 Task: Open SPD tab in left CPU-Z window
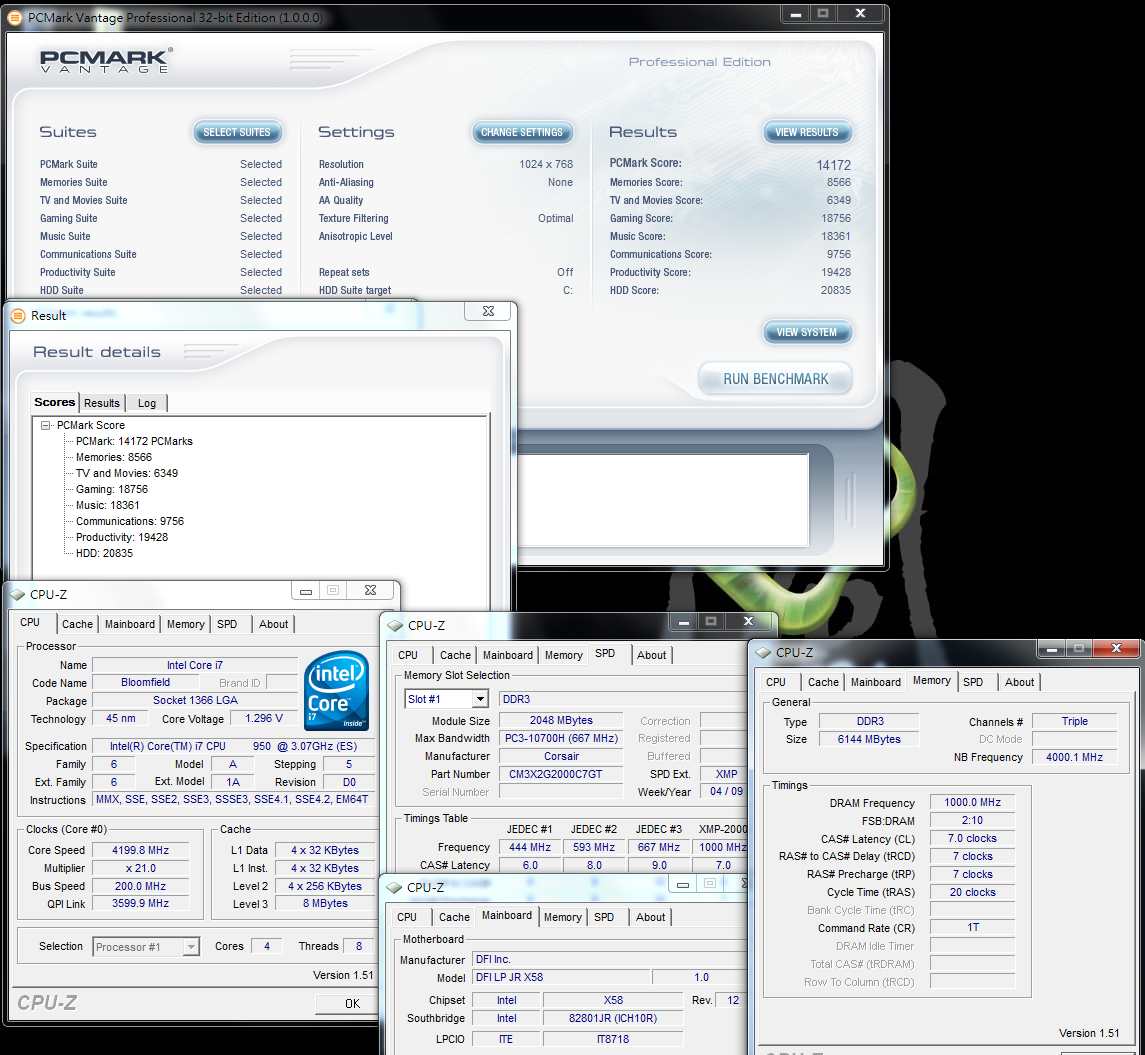coord(227,624)
